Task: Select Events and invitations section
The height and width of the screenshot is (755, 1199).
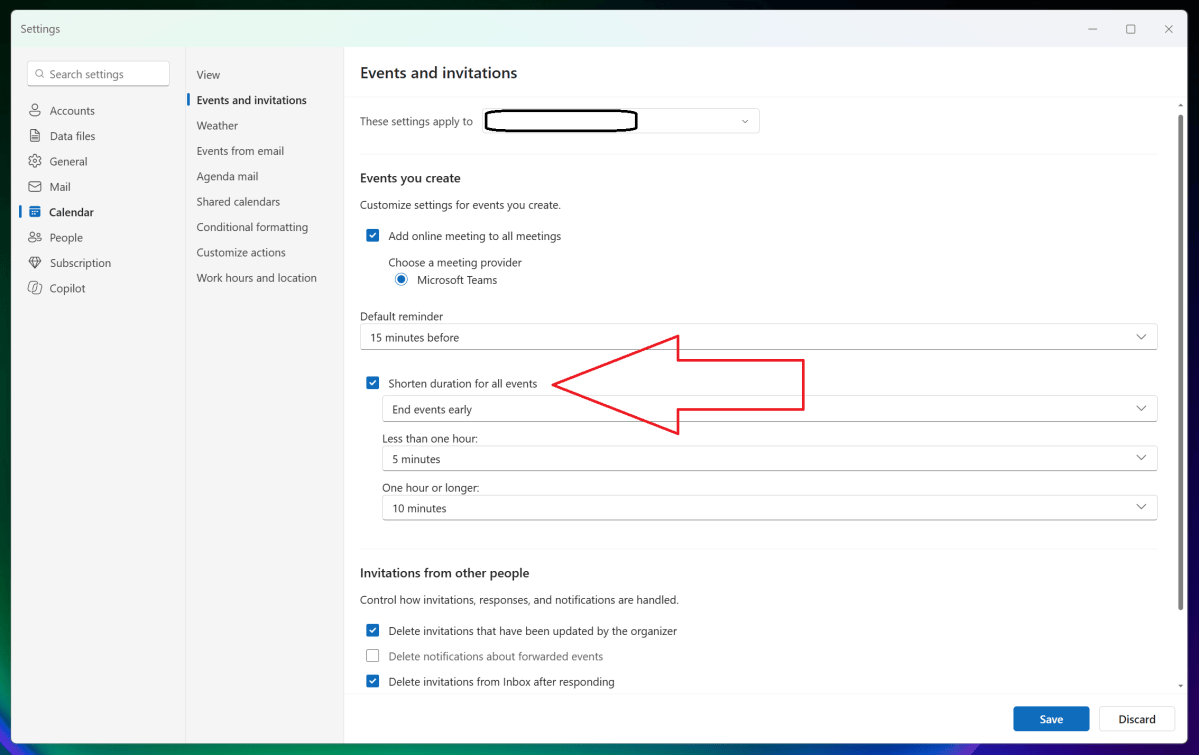Action: pos(252,100)
